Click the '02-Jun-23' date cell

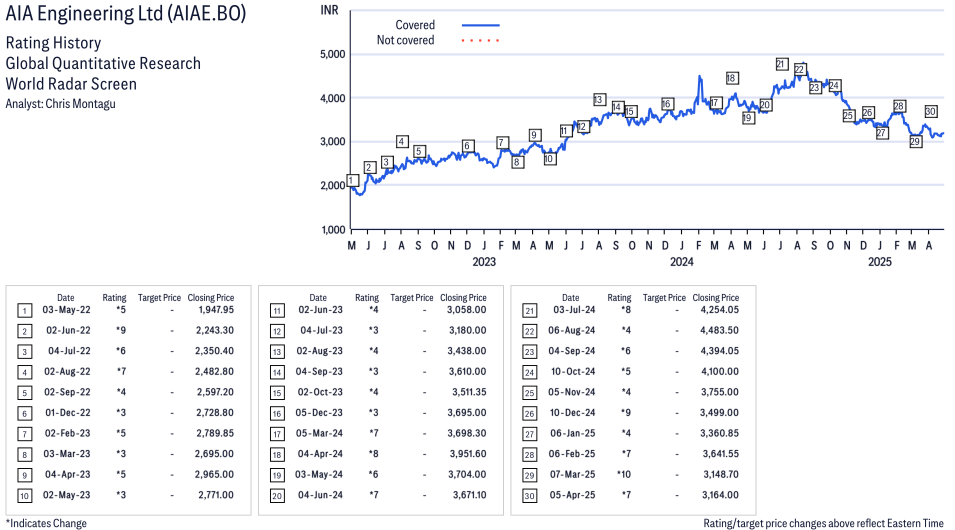point(320,309)
